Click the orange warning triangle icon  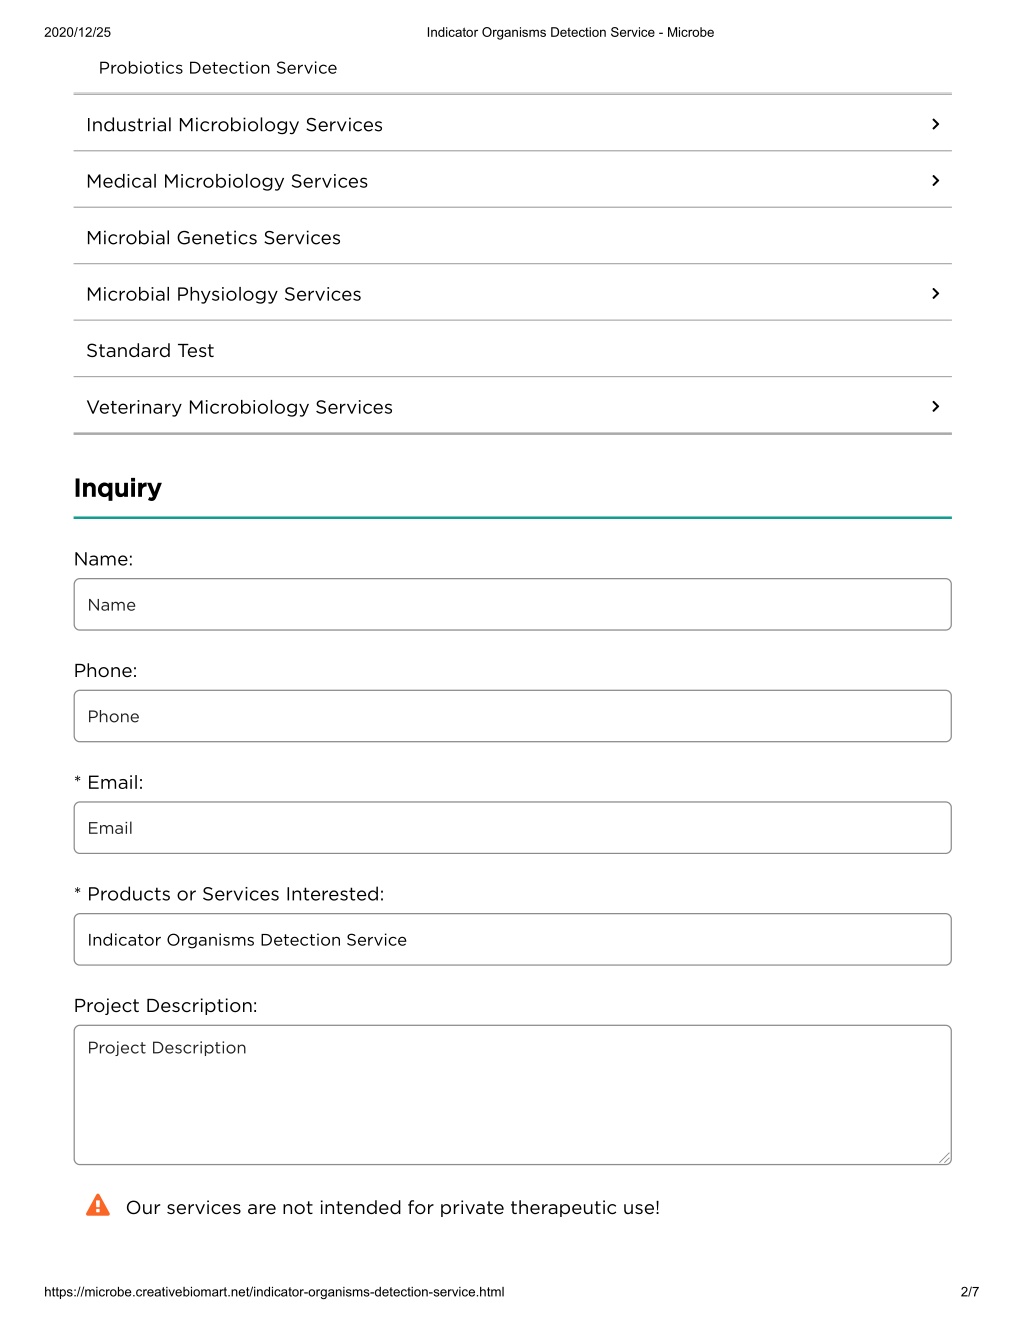98,1206
